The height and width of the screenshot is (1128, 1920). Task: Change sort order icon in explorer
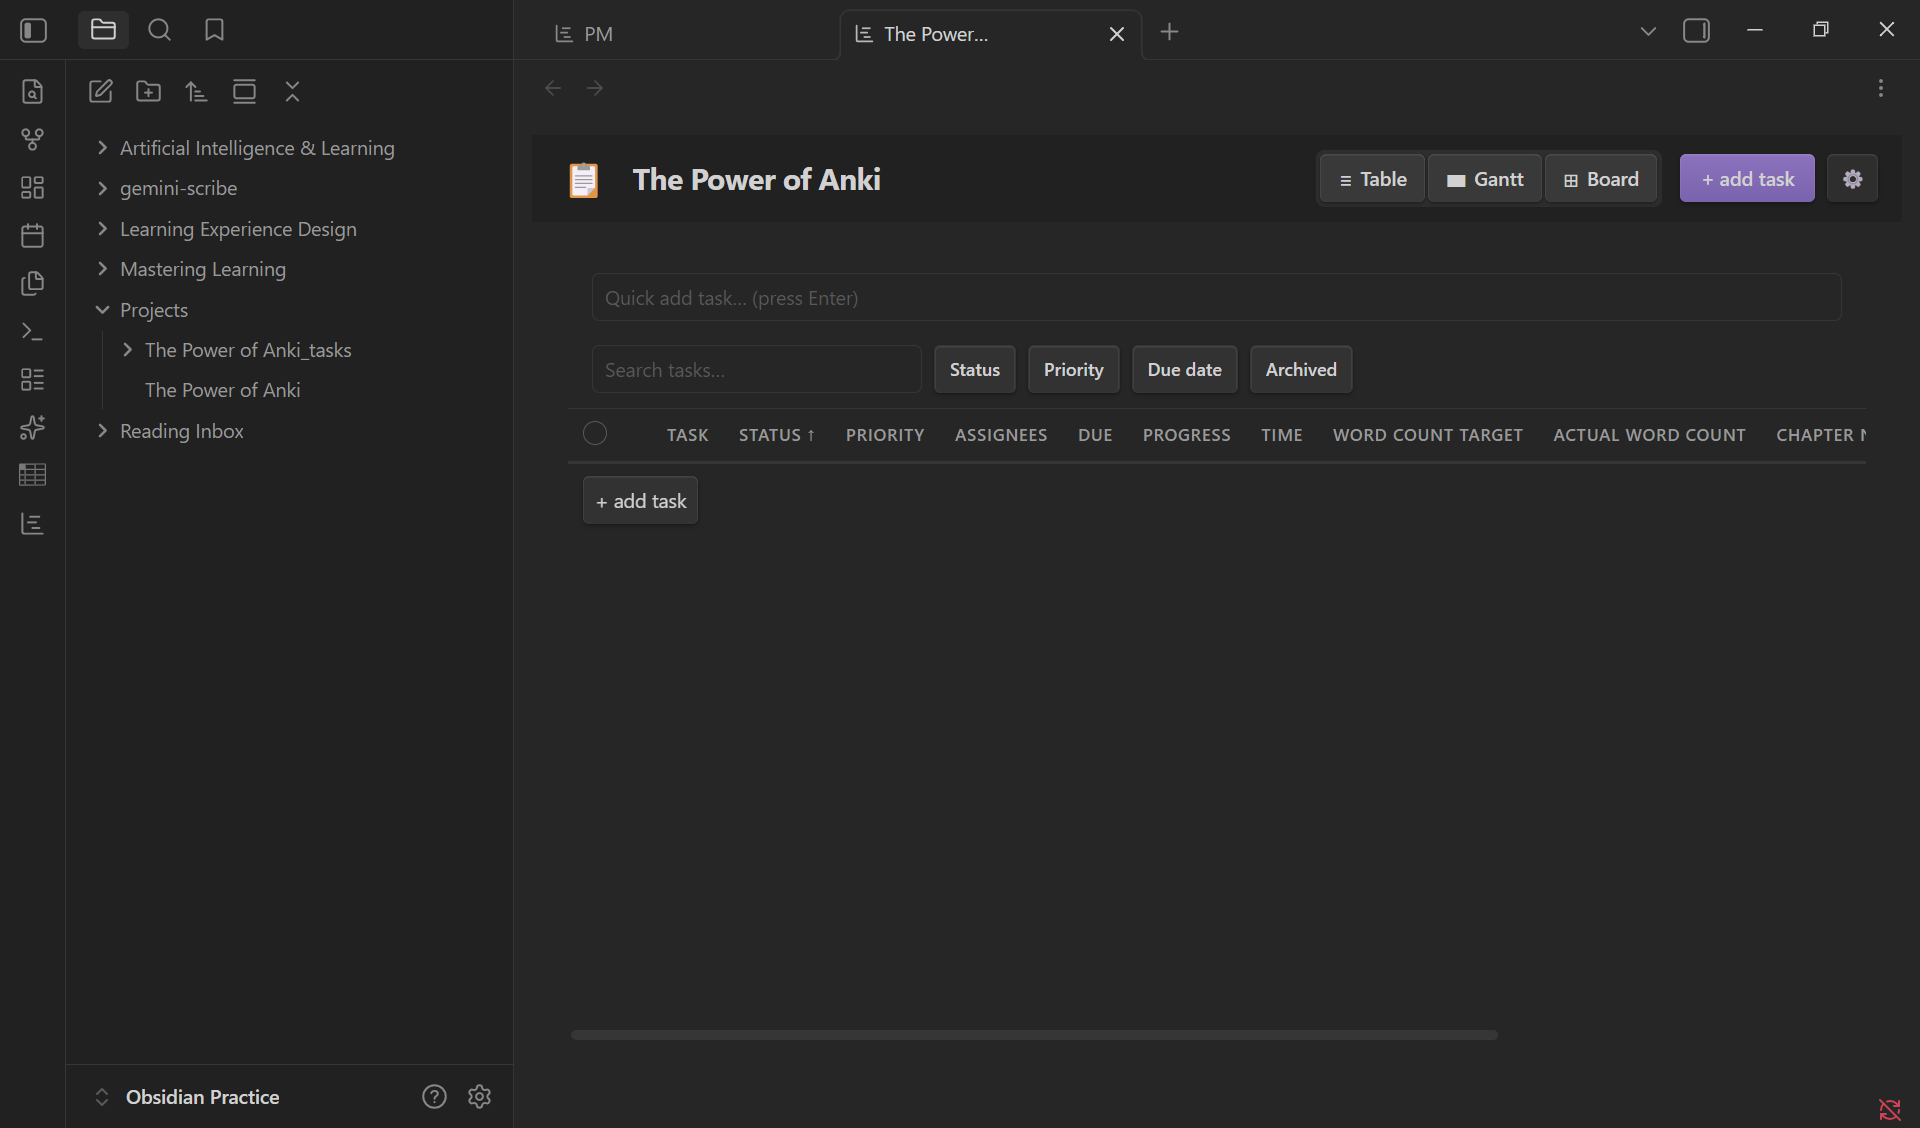click(x=196, y=91)
